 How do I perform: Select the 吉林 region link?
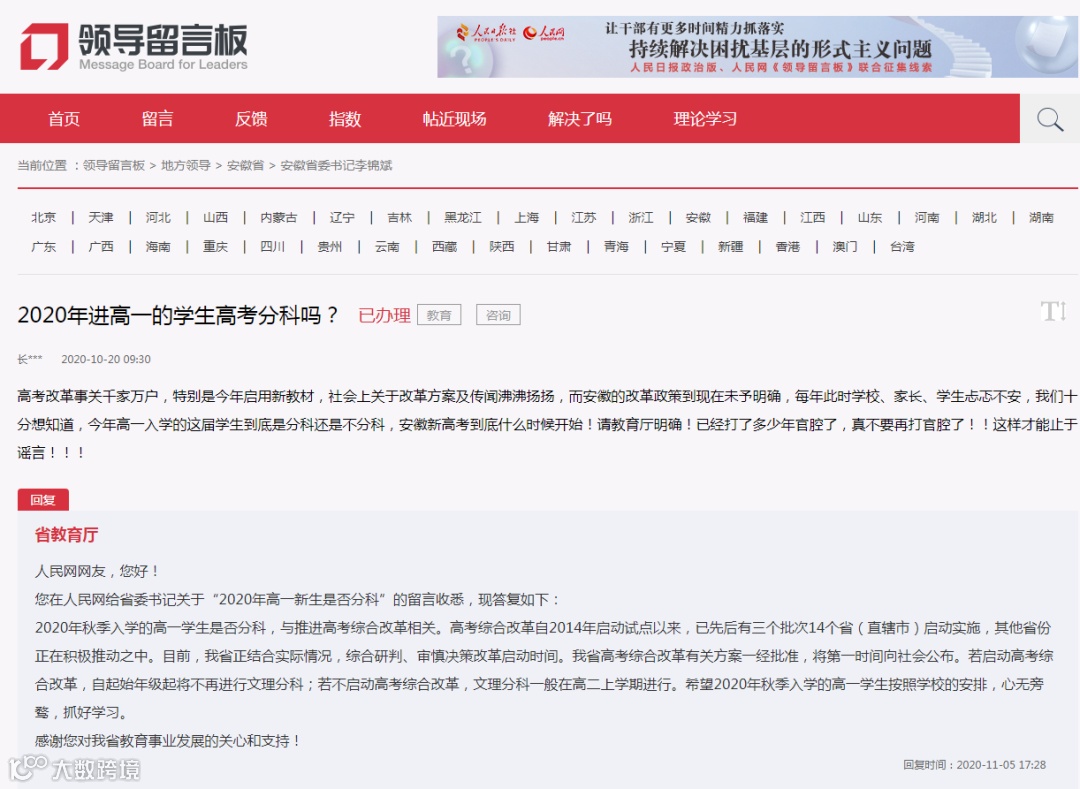[x=399, y=218]
